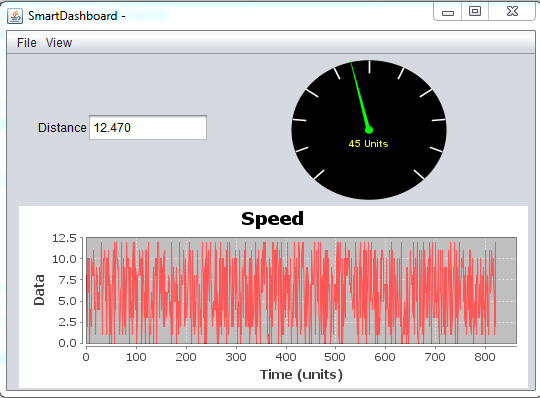Open the File menu
The image size is (540, 398).
(x=27, y=43)
